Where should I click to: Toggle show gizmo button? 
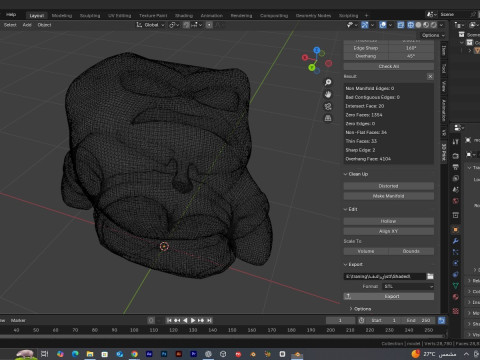click(x=365, y=25)
